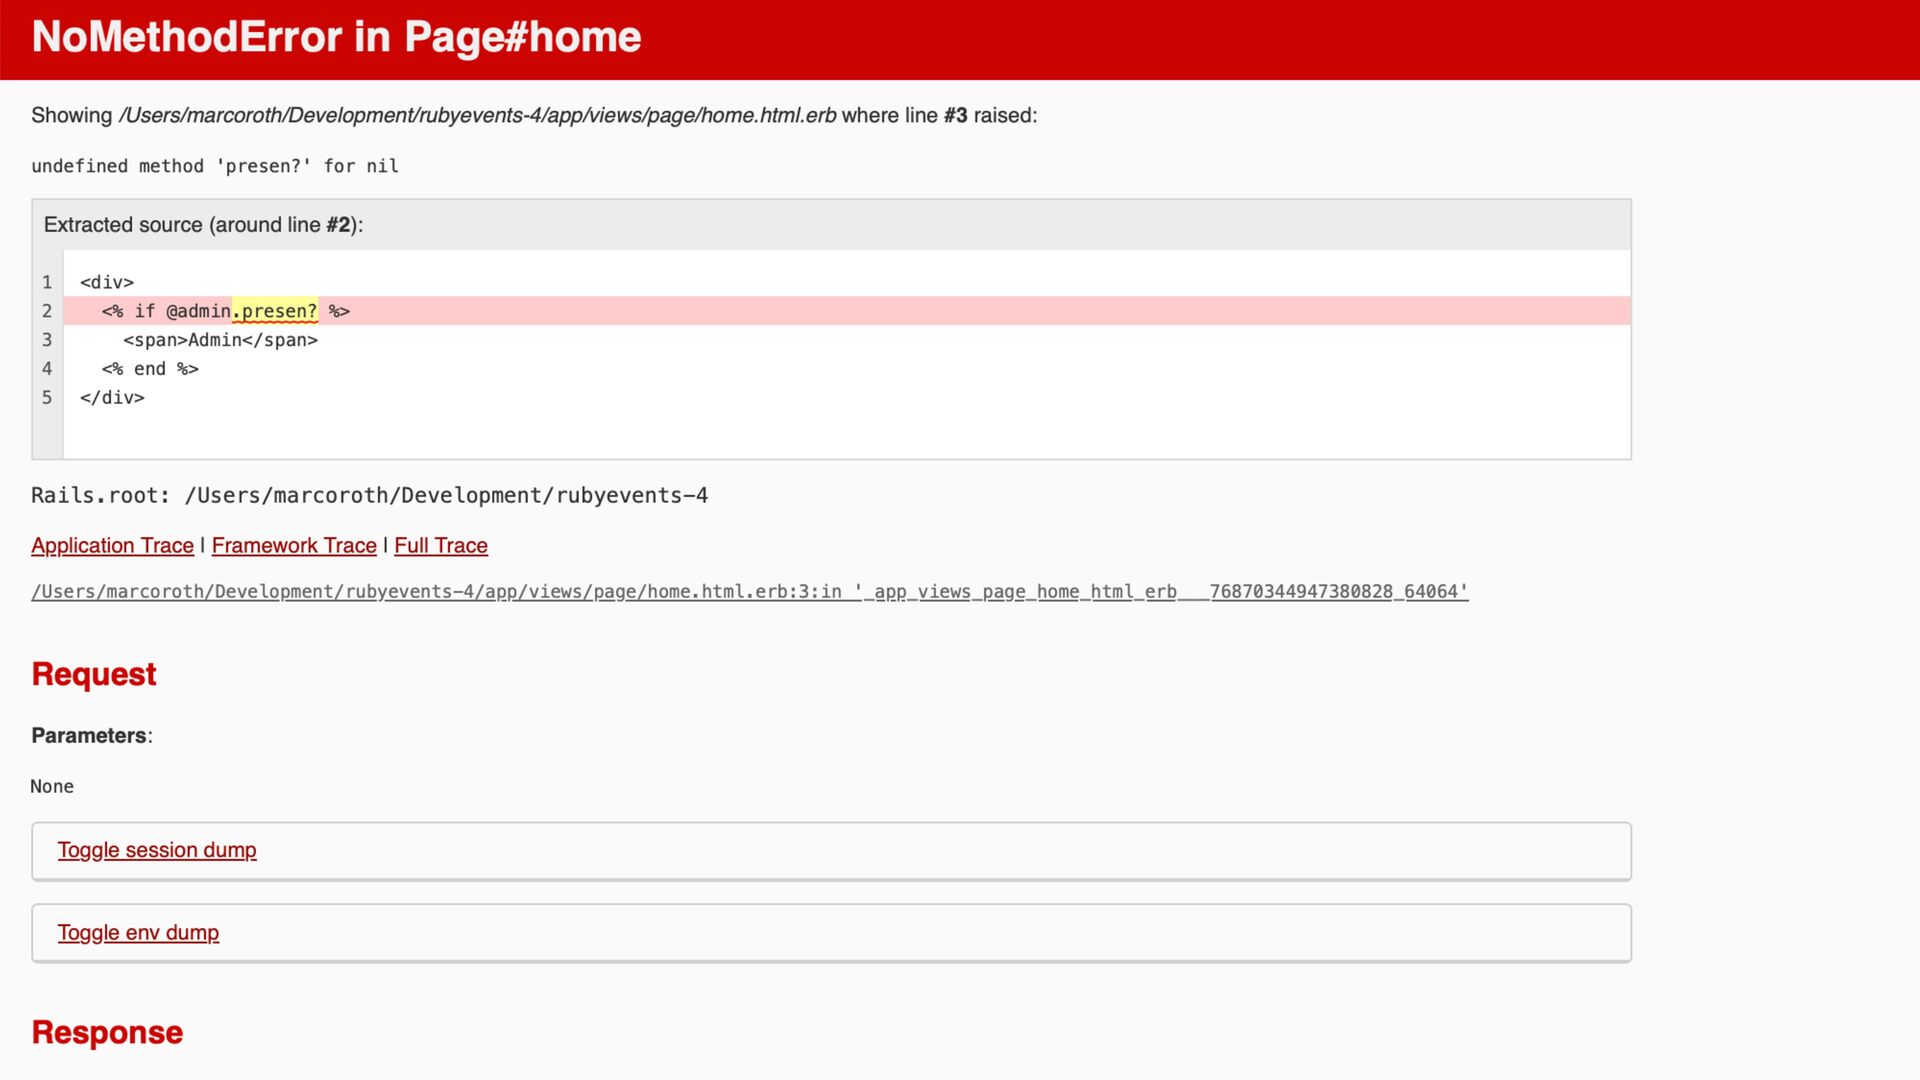This screenshot has width=1920, height=1080.
Task: Click line number 3 in extracted source
Action: click(x=47, y=340)
